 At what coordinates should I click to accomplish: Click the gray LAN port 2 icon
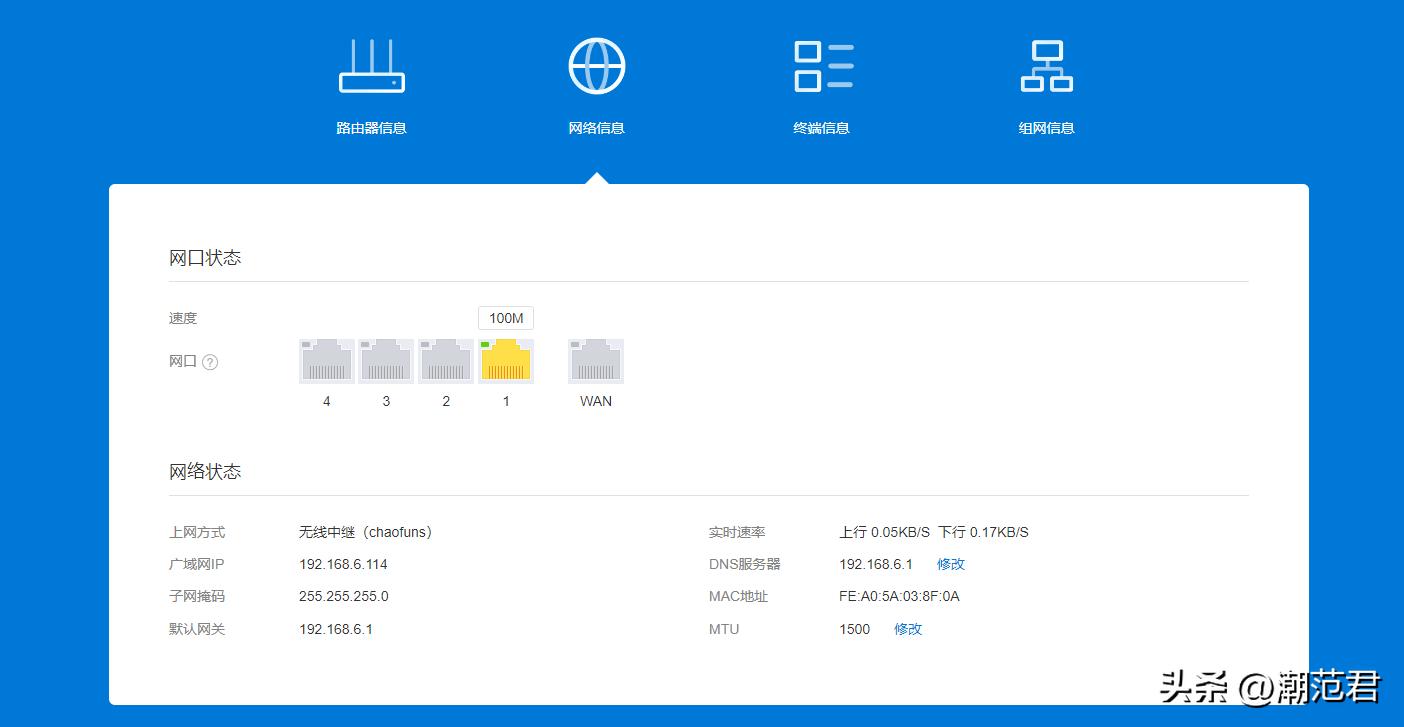[446, 361]
